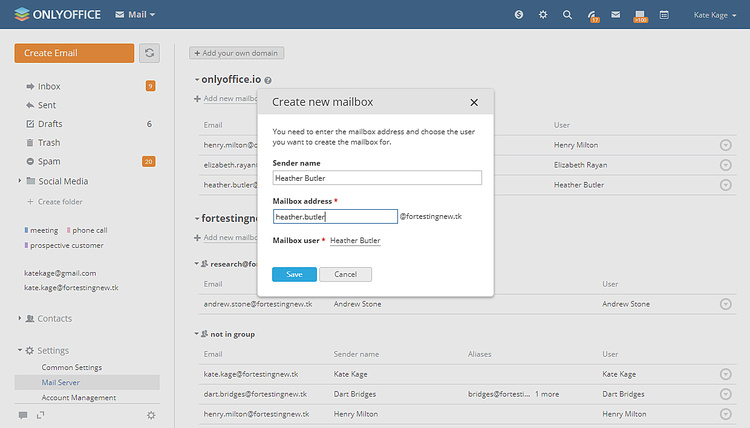The image size is (750, 428).
Task: Click the top bar mail envelope icon
Action: (616, 15)
